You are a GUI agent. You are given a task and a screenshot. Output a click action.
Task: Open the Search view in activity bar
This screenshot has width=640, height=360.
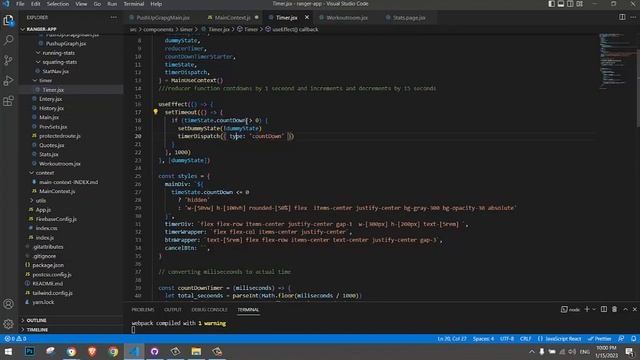(9, 40)
